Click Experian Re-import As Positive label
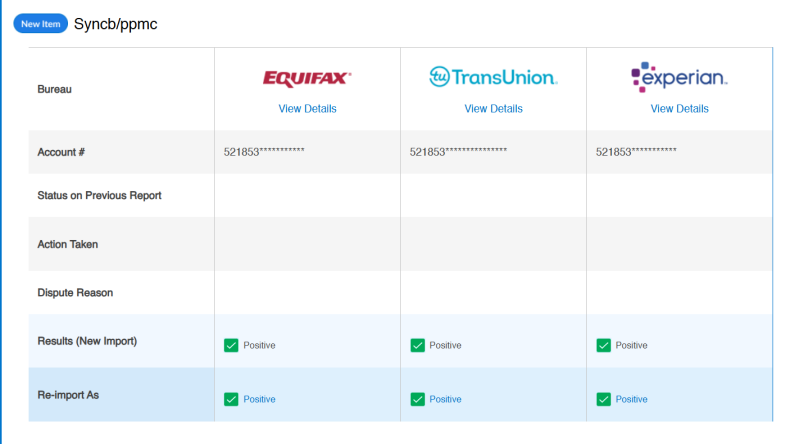 [x=631, y=399]
